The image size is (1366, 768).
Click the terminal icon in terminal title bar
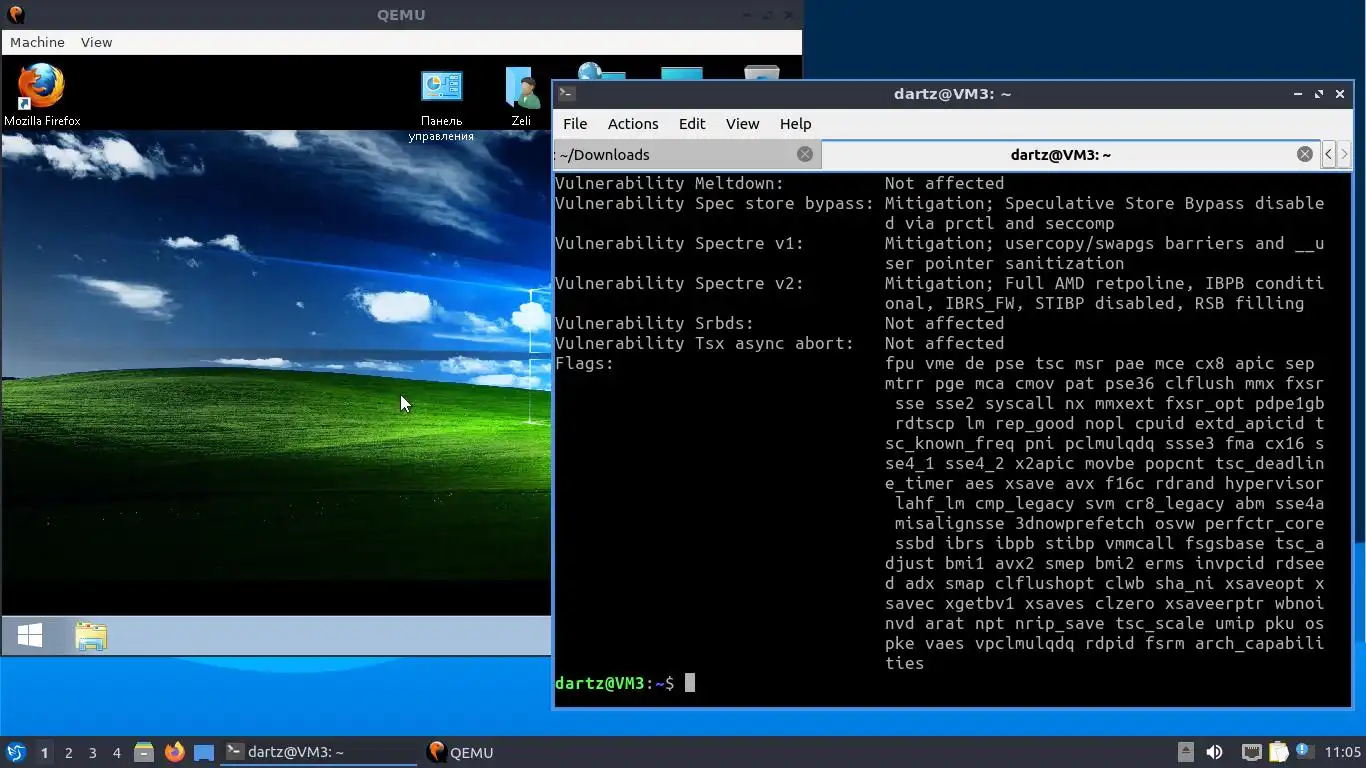point(567,93)
